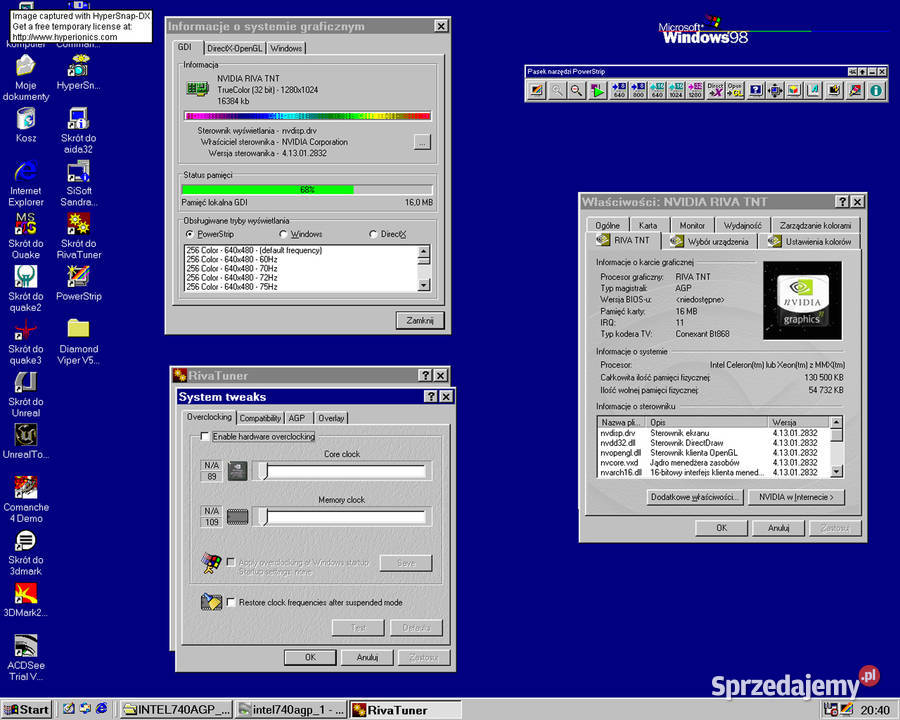Switch to INTEL740AGP_ taskbar window
The image size is (900, 720).
[x=177, y=710]
